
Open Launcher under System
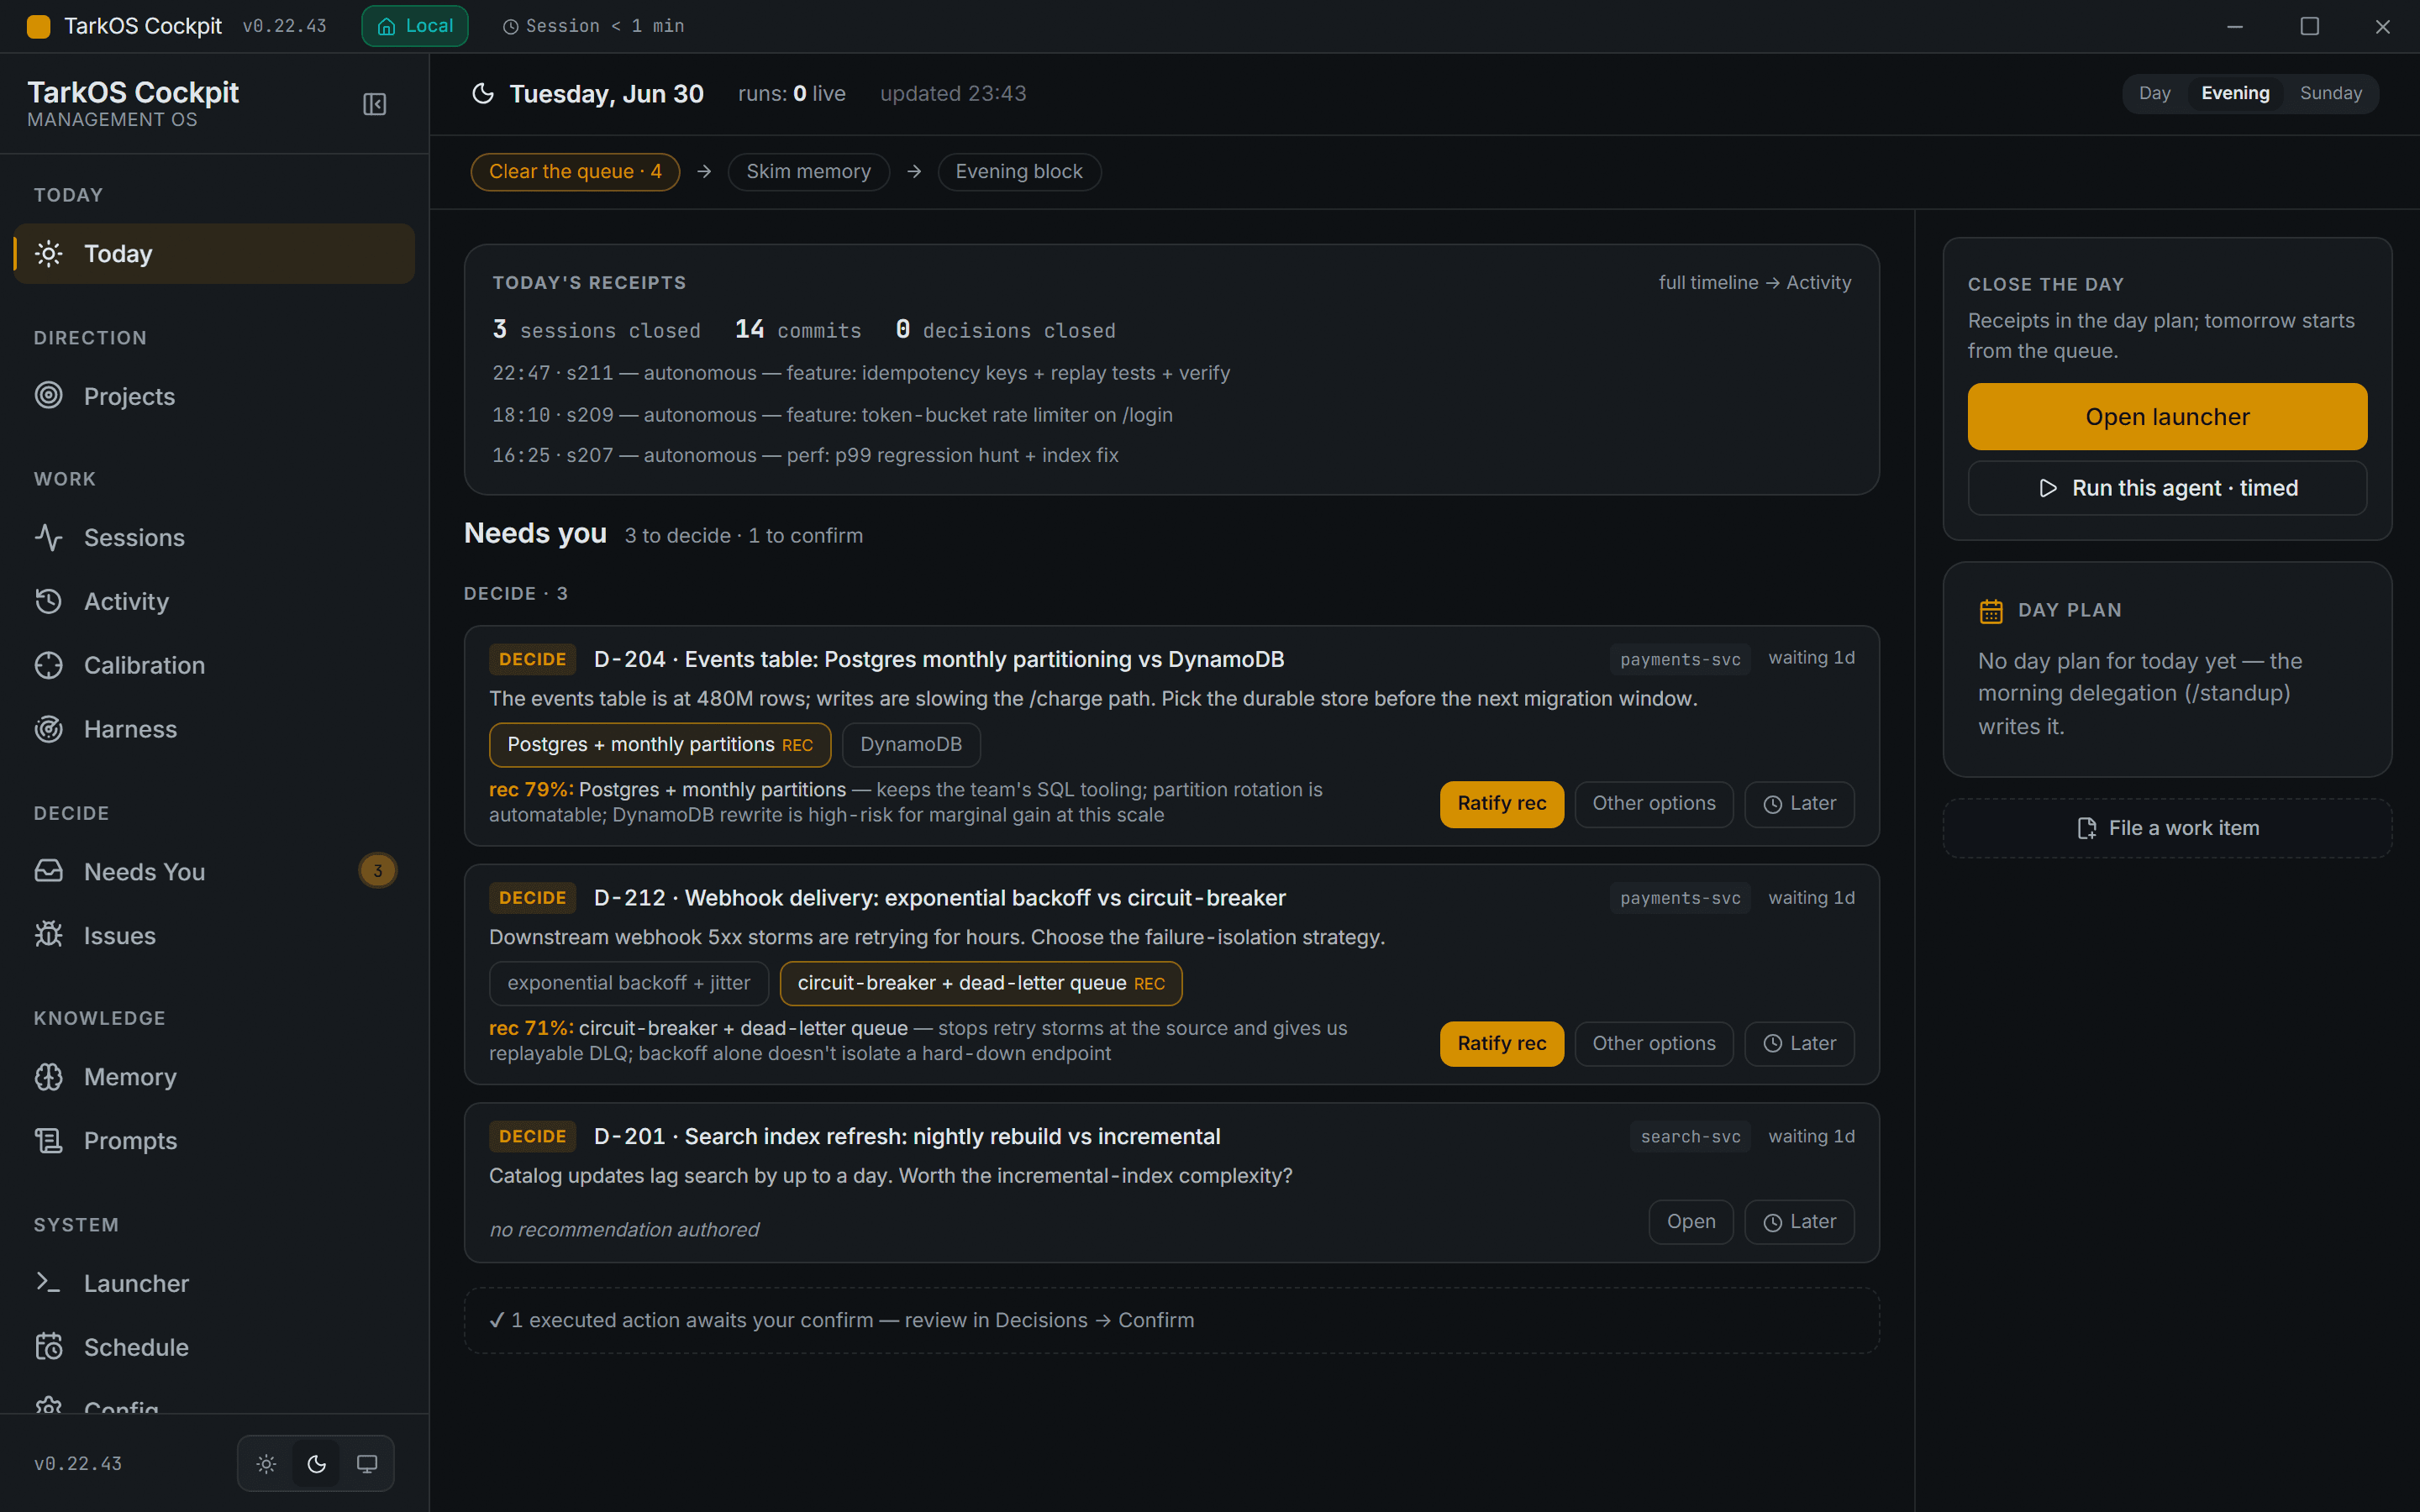click(214, 1283)
